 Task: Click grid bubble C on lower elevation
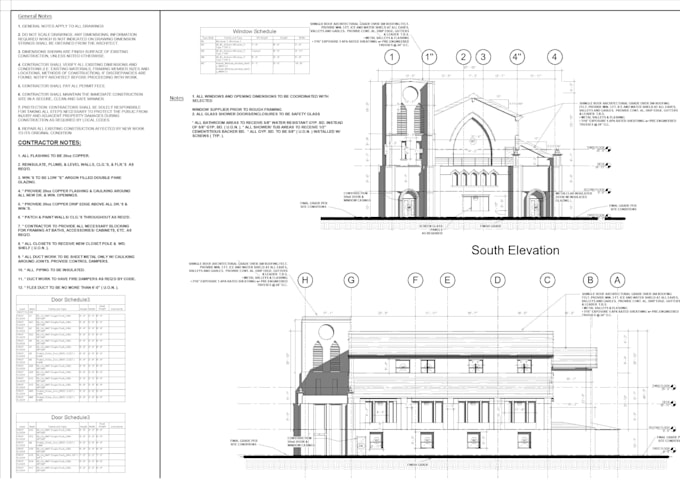click(547, 280)
